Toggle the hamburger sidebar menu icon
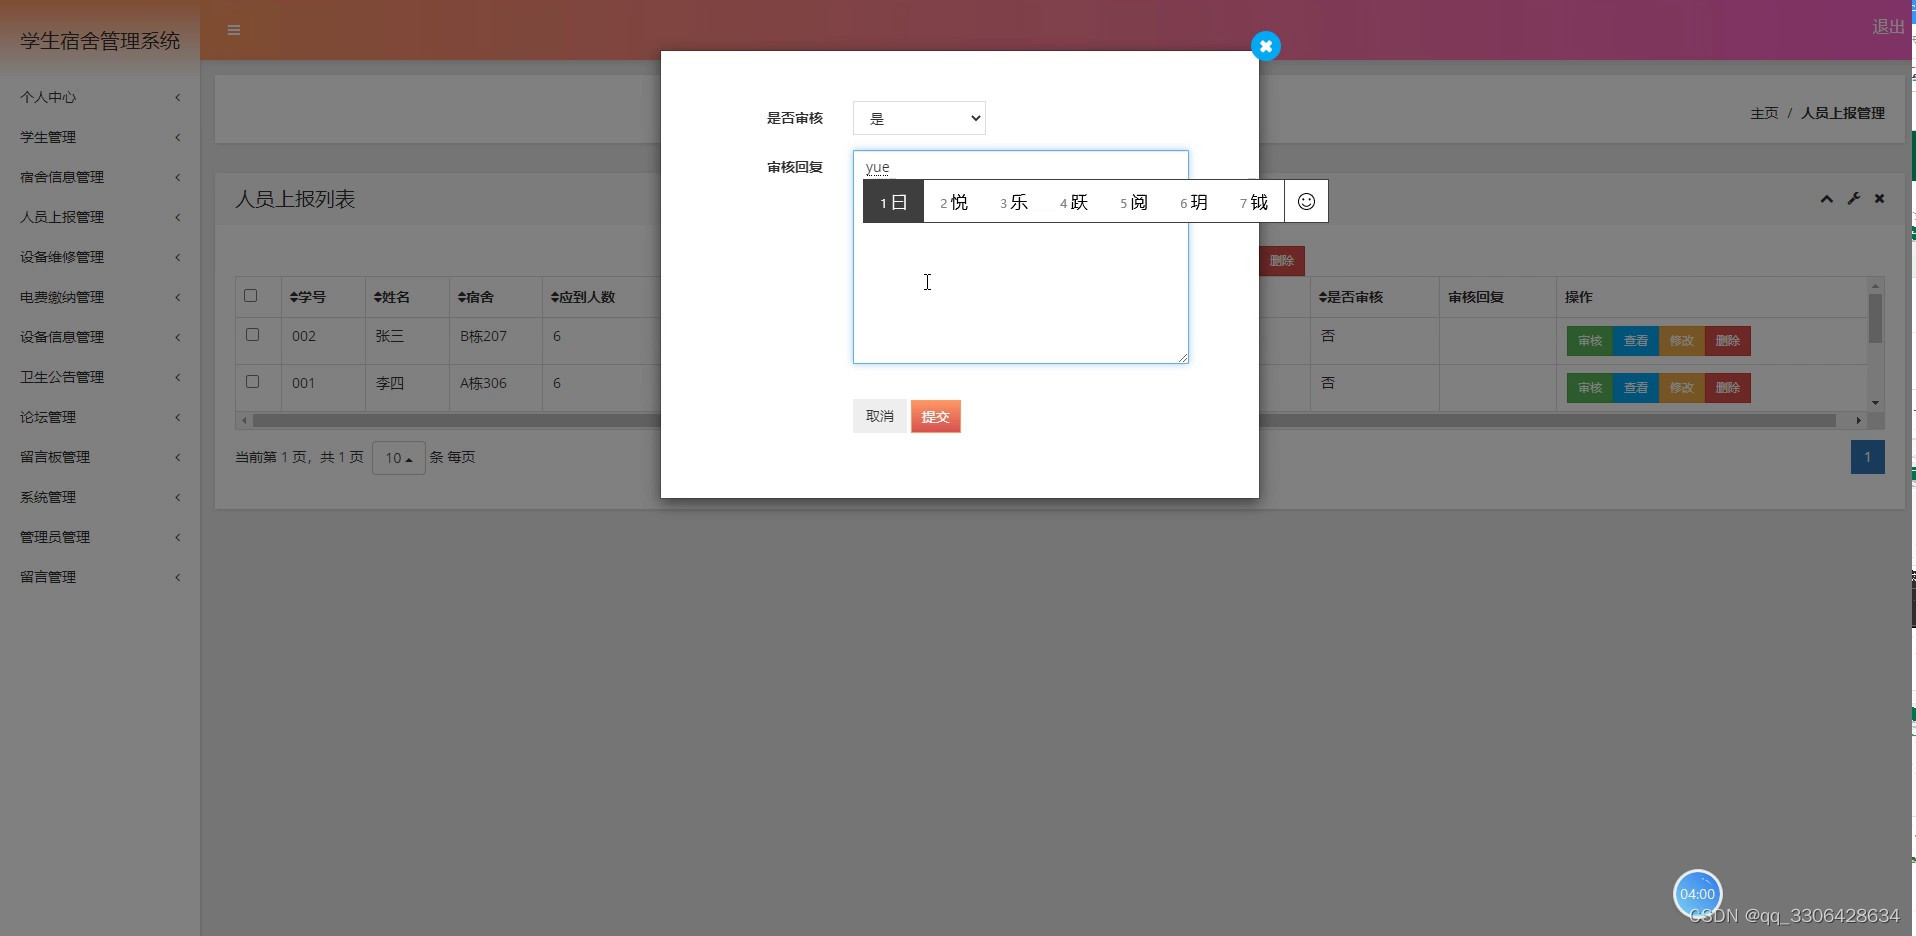 [234, 30]
